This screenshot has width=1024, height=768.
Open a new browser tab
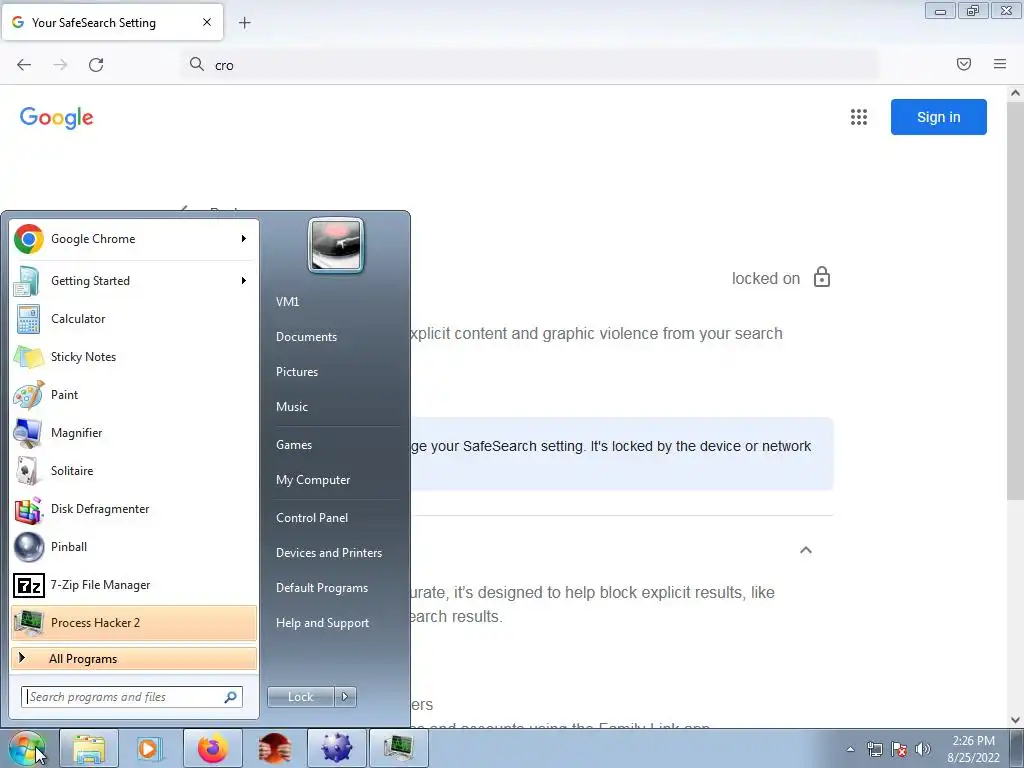(244, 23)
